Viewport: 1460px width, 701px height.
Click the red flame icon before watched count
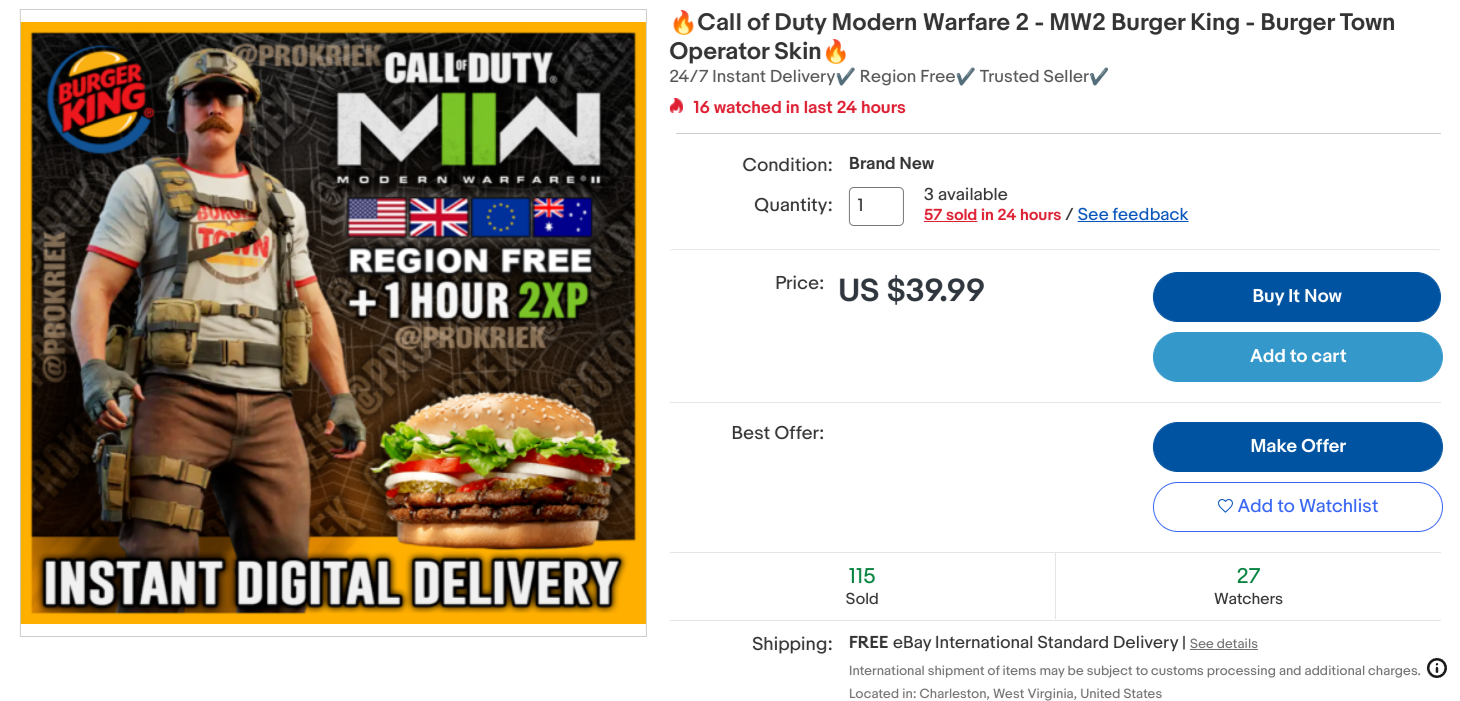tap(677, 106)
